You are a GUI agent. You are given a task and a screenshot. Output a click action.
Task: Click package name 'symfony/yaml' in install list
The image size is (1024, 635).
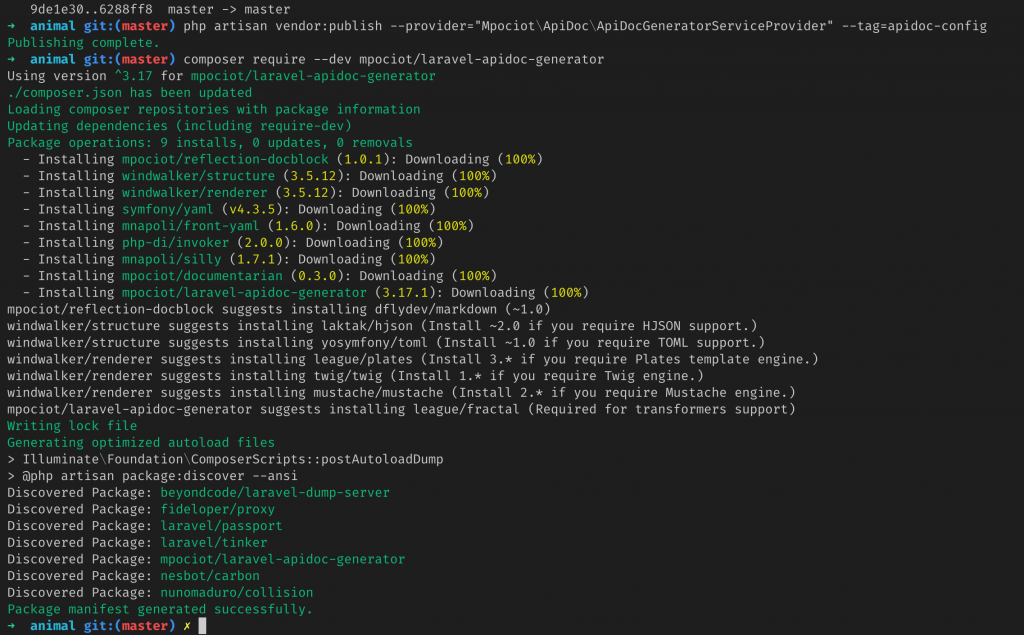[168, 209]
